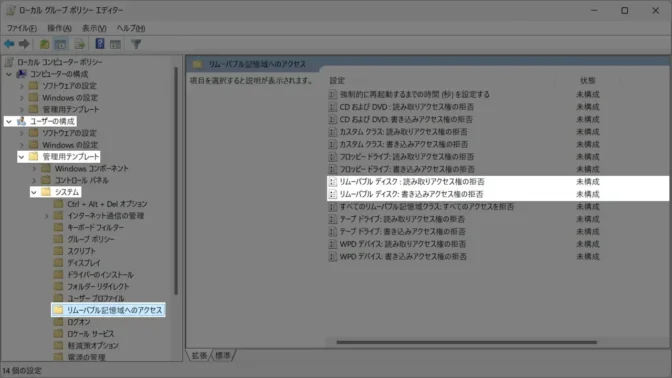Click 未構成 status of すべてのリムーバブル記憶域クラス row
Screen dimensions: 672x378
pyautogui.click(x=588, y=207)
